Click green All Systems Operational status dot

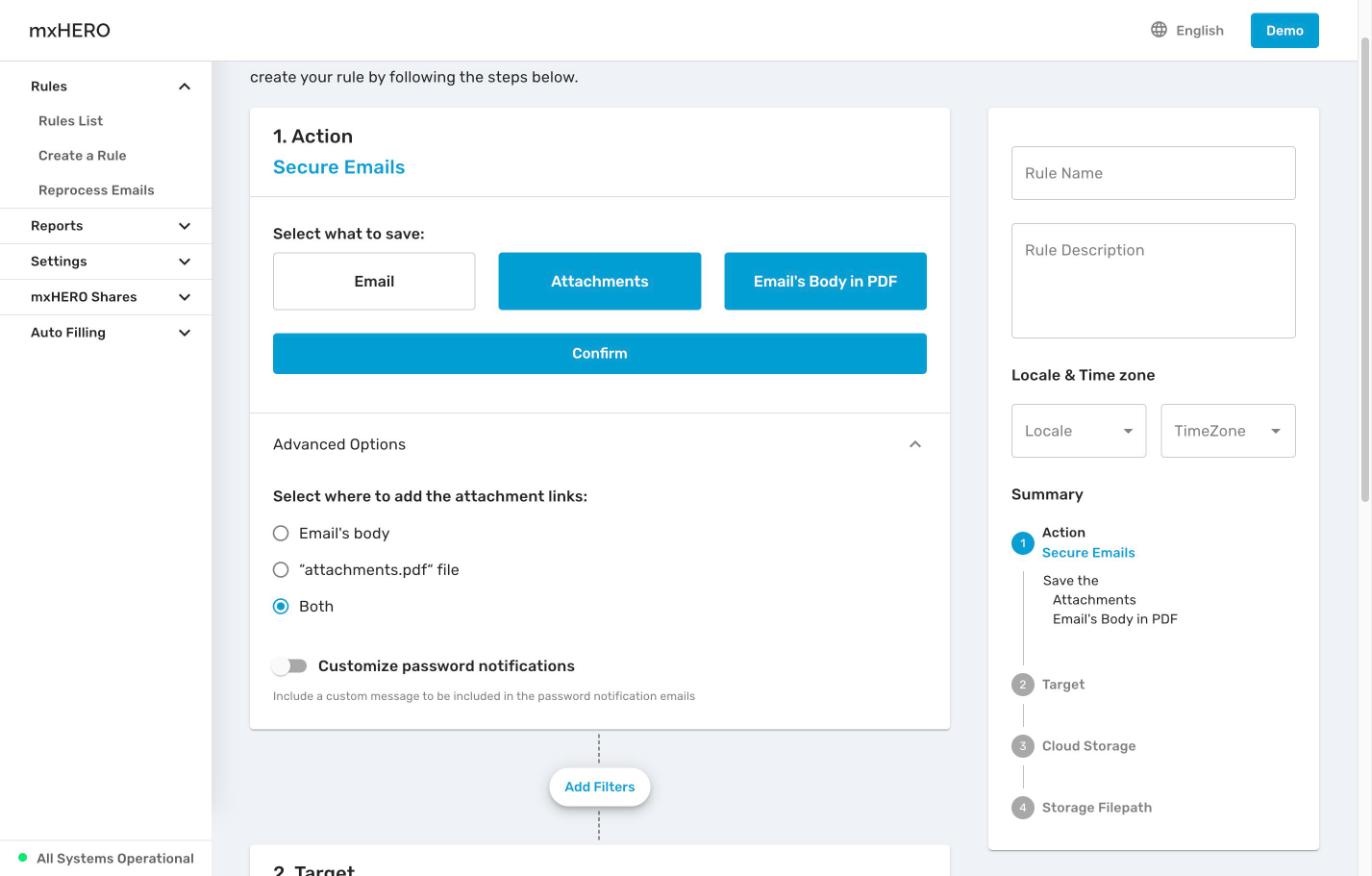pos(23,858)
